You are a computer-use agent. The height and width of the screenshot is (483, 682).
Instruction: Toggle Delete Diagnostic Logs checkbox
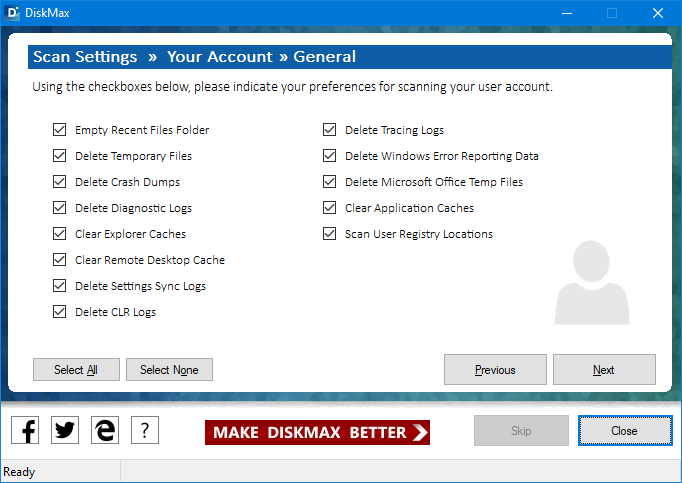tap(60, 208)
